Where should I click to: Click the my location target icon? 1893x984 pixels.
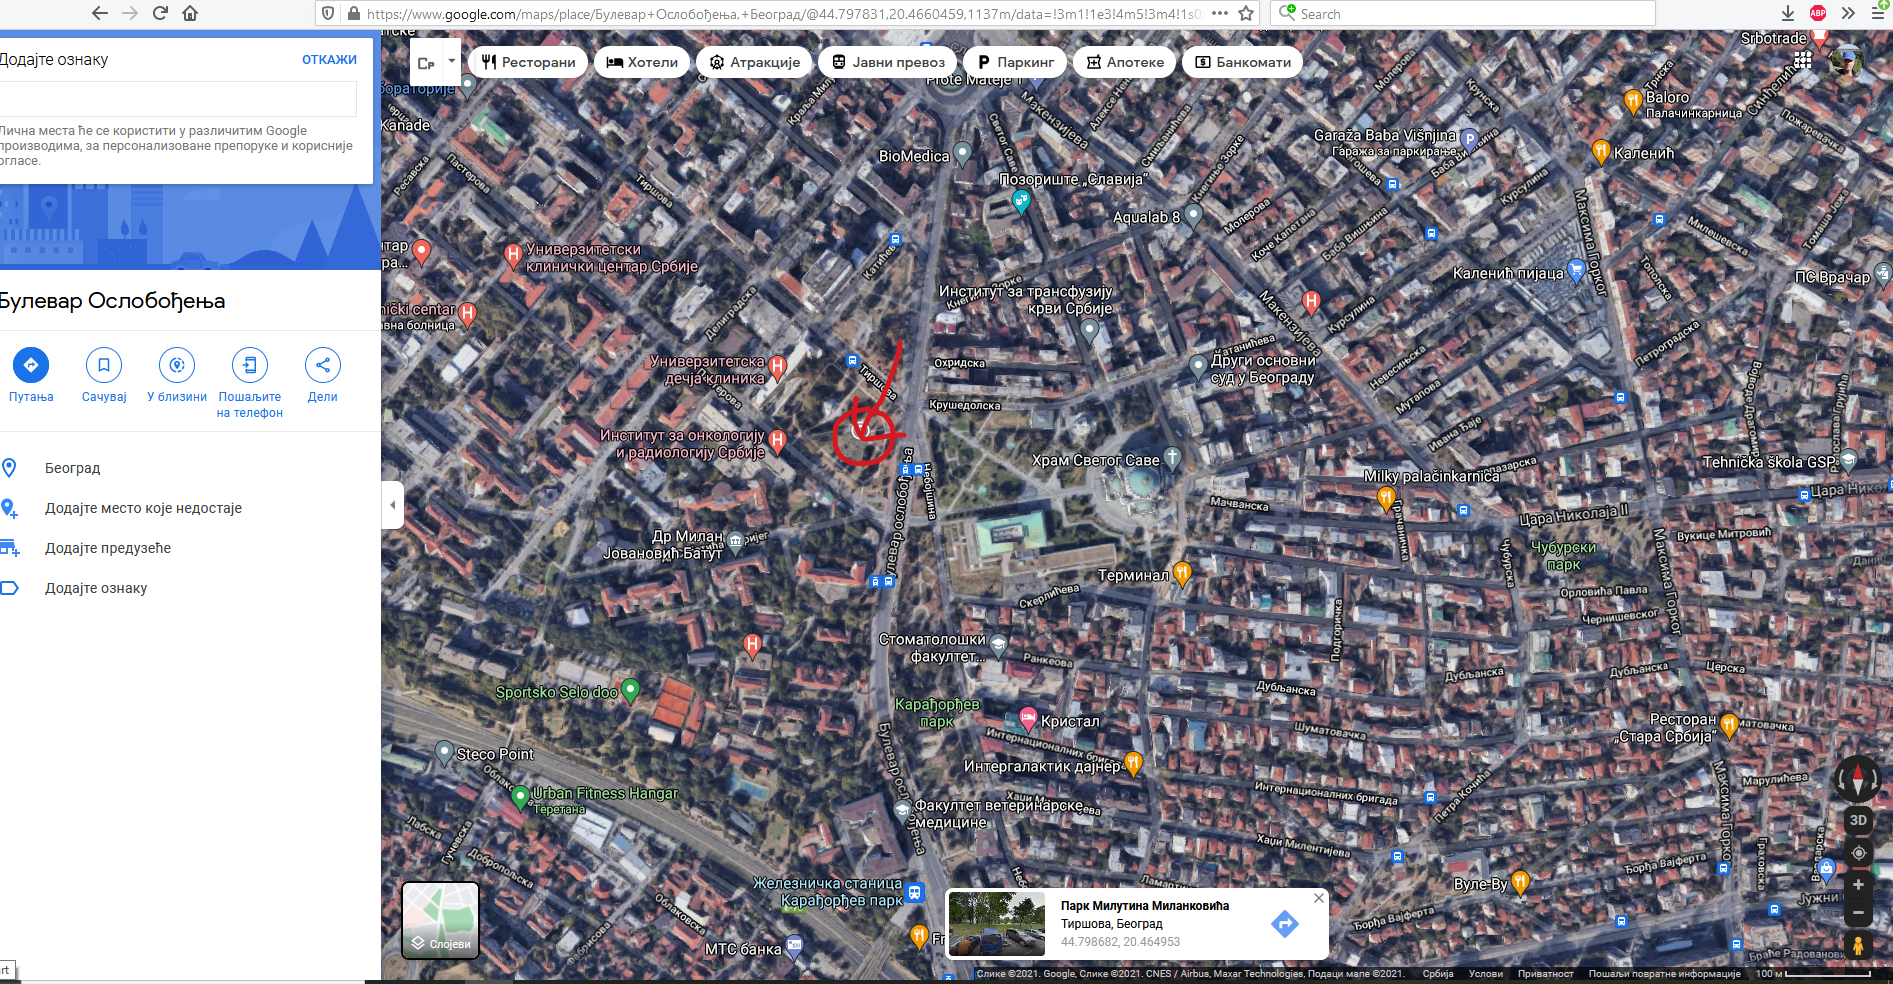[x=1858, y=853]
